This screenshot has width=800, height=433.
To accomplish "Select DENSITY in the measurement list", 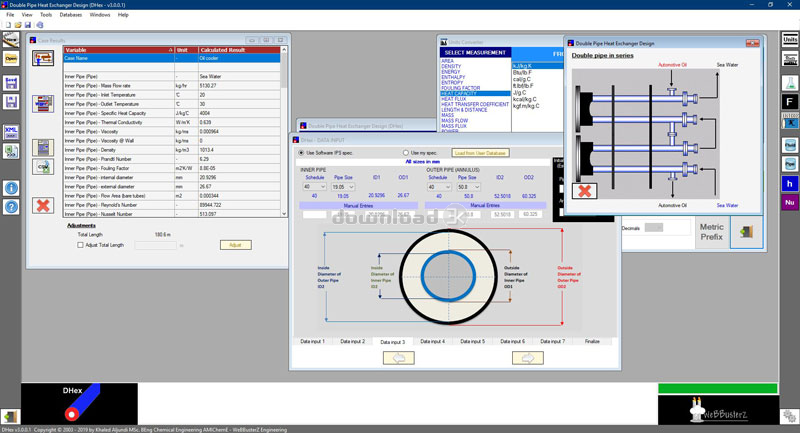I will (x=451, y=66).
